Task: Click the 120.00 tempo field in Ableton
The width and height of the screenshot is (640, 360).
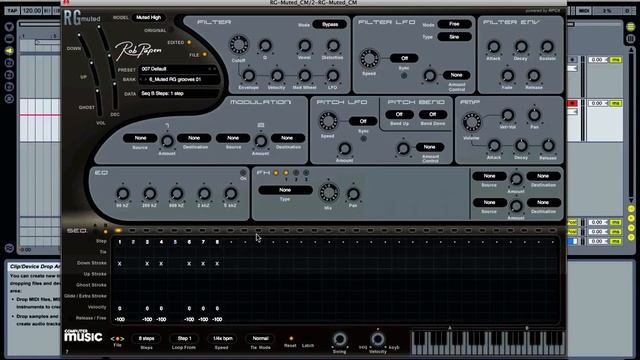Action: coord(32,11)
